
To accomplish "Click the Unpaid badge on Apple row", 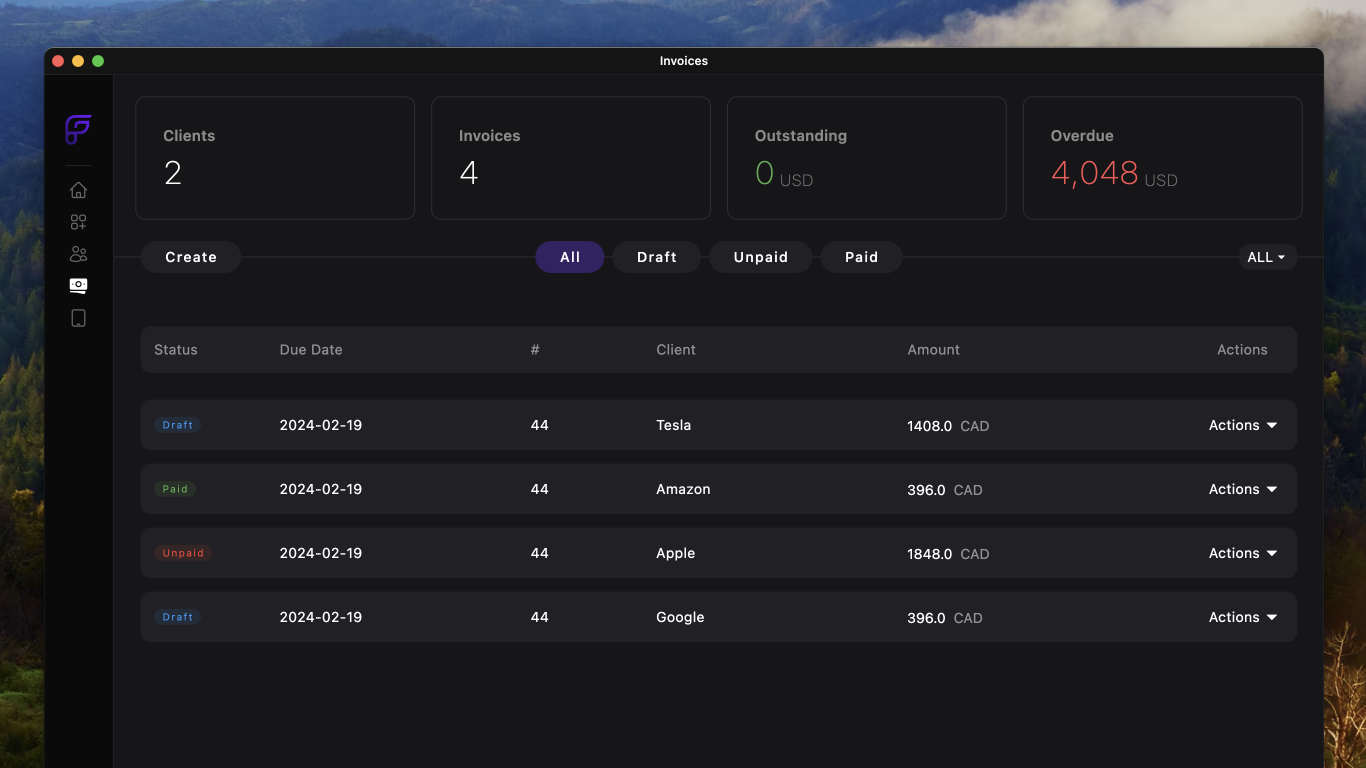I will pos(183,553).
